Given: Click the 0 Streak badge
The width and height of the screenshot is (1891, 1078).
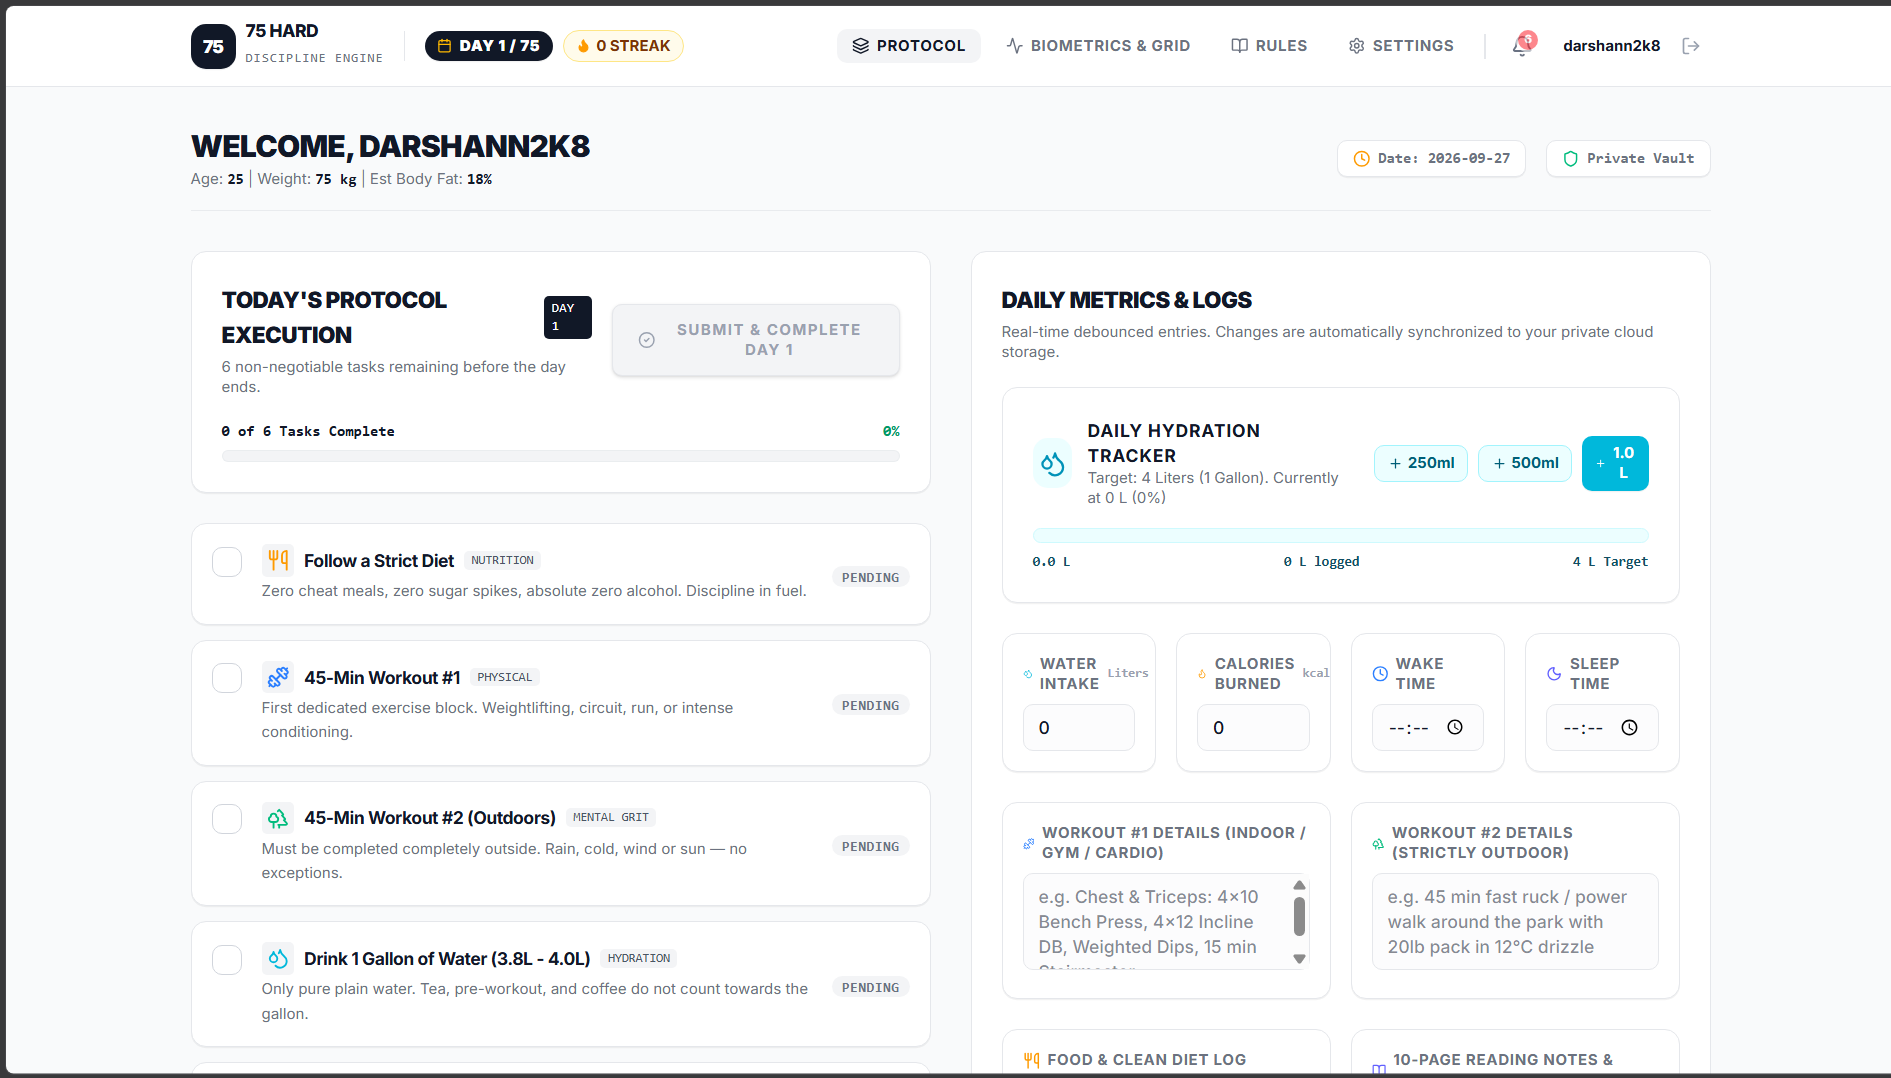Looking at the screenshot, I should coord(623,46).
